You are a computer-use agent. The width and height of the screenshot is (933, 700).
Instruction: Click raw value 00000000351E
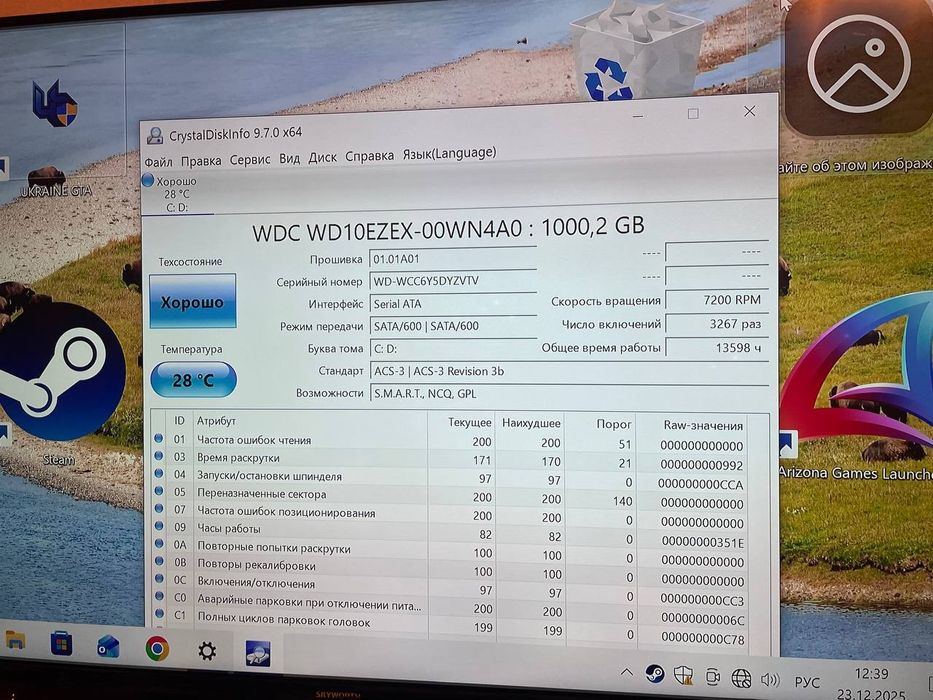703,542
